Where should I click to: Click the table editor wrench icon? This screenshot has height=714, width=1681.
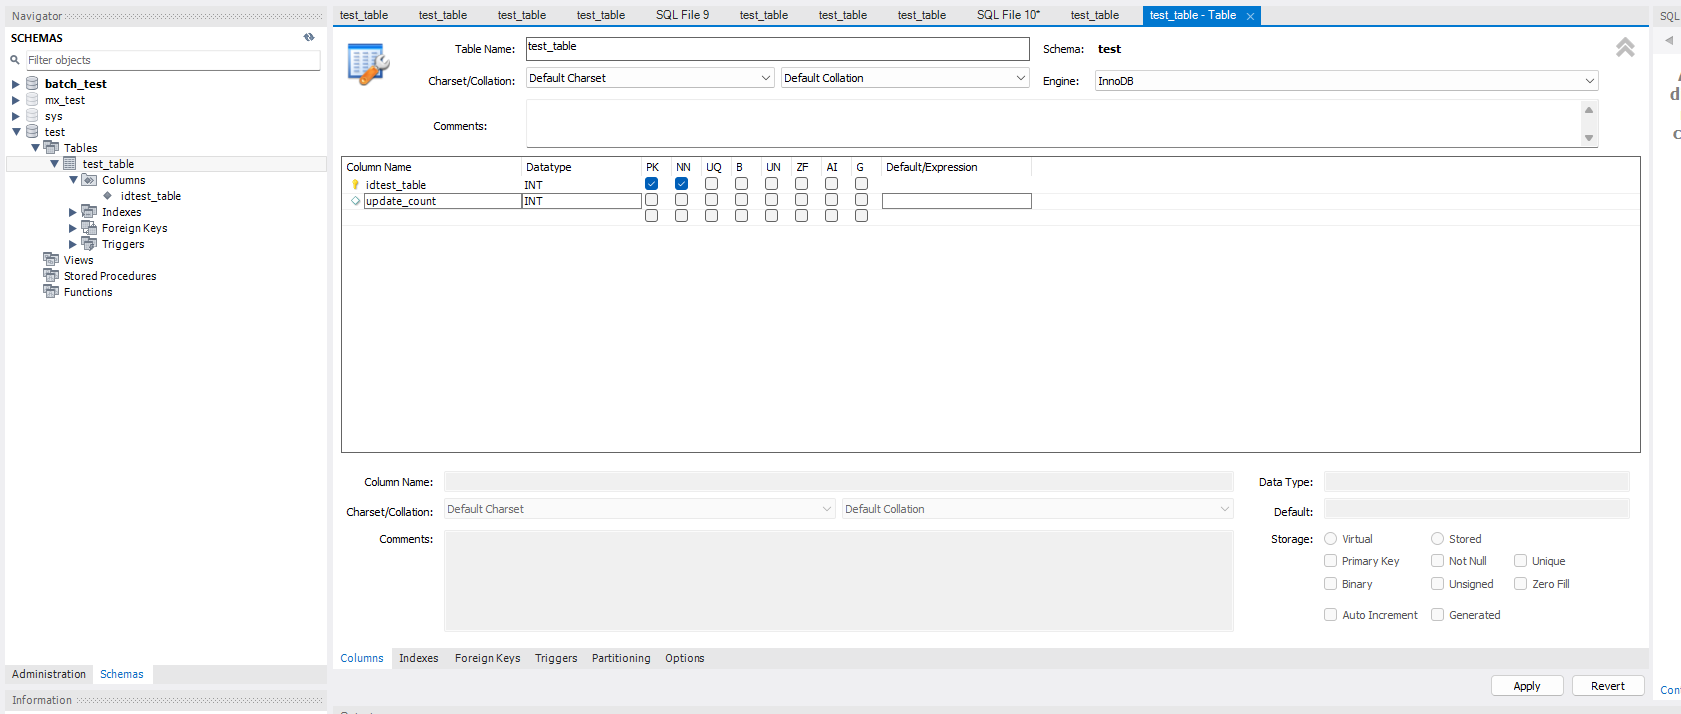coord(368,64)
